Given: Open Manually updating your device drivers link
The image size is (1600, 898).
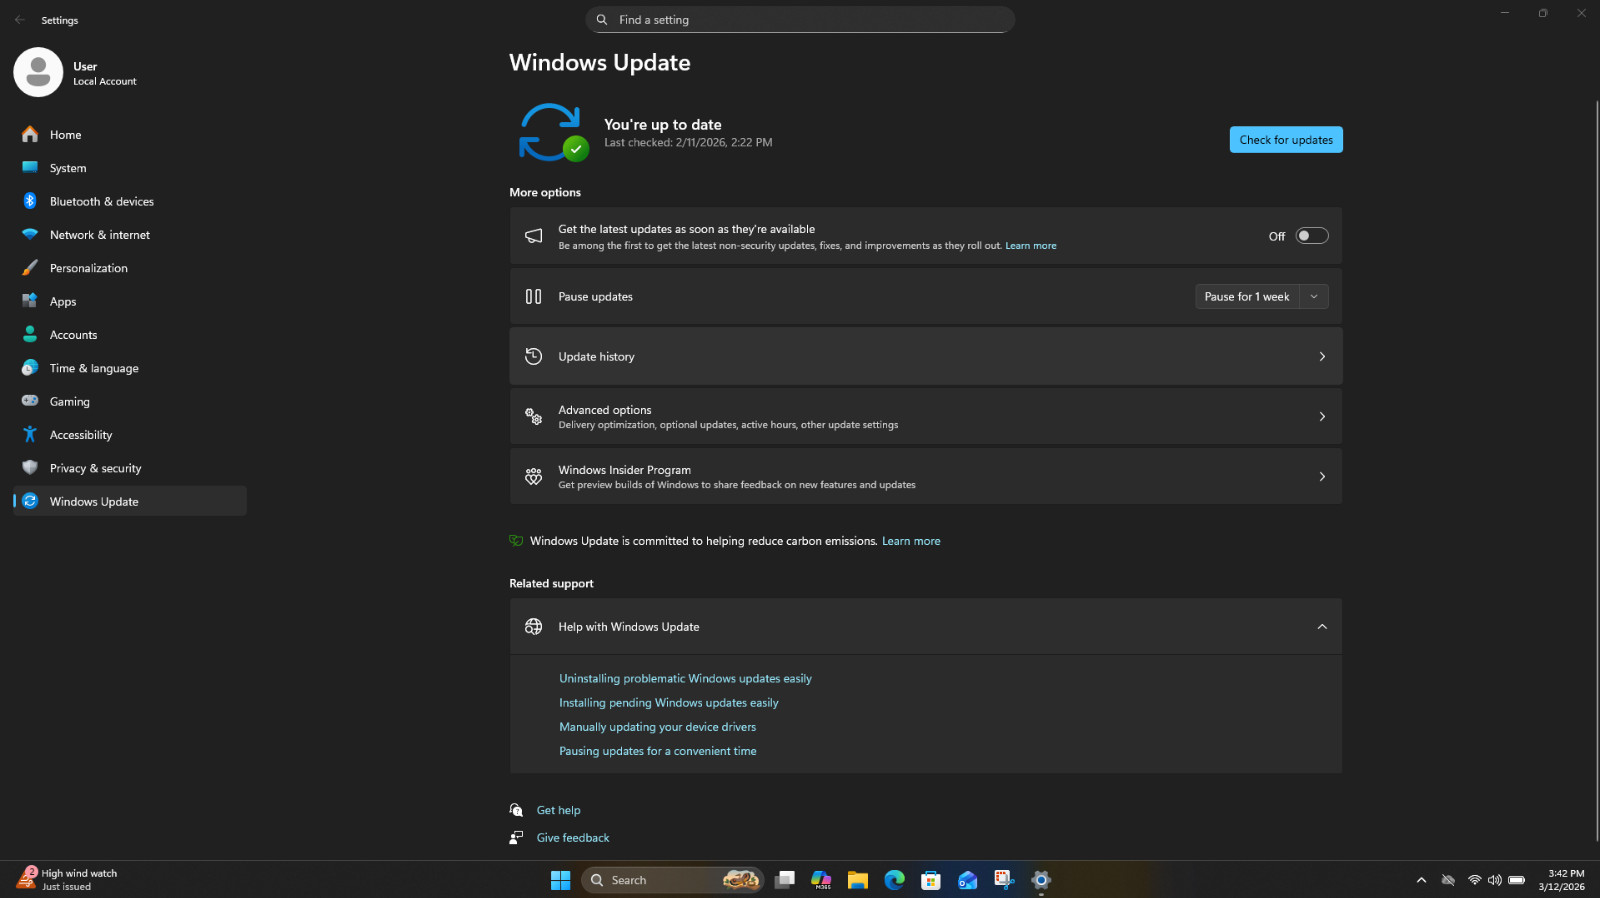Looking at the screenshot, I should point(658,727).
